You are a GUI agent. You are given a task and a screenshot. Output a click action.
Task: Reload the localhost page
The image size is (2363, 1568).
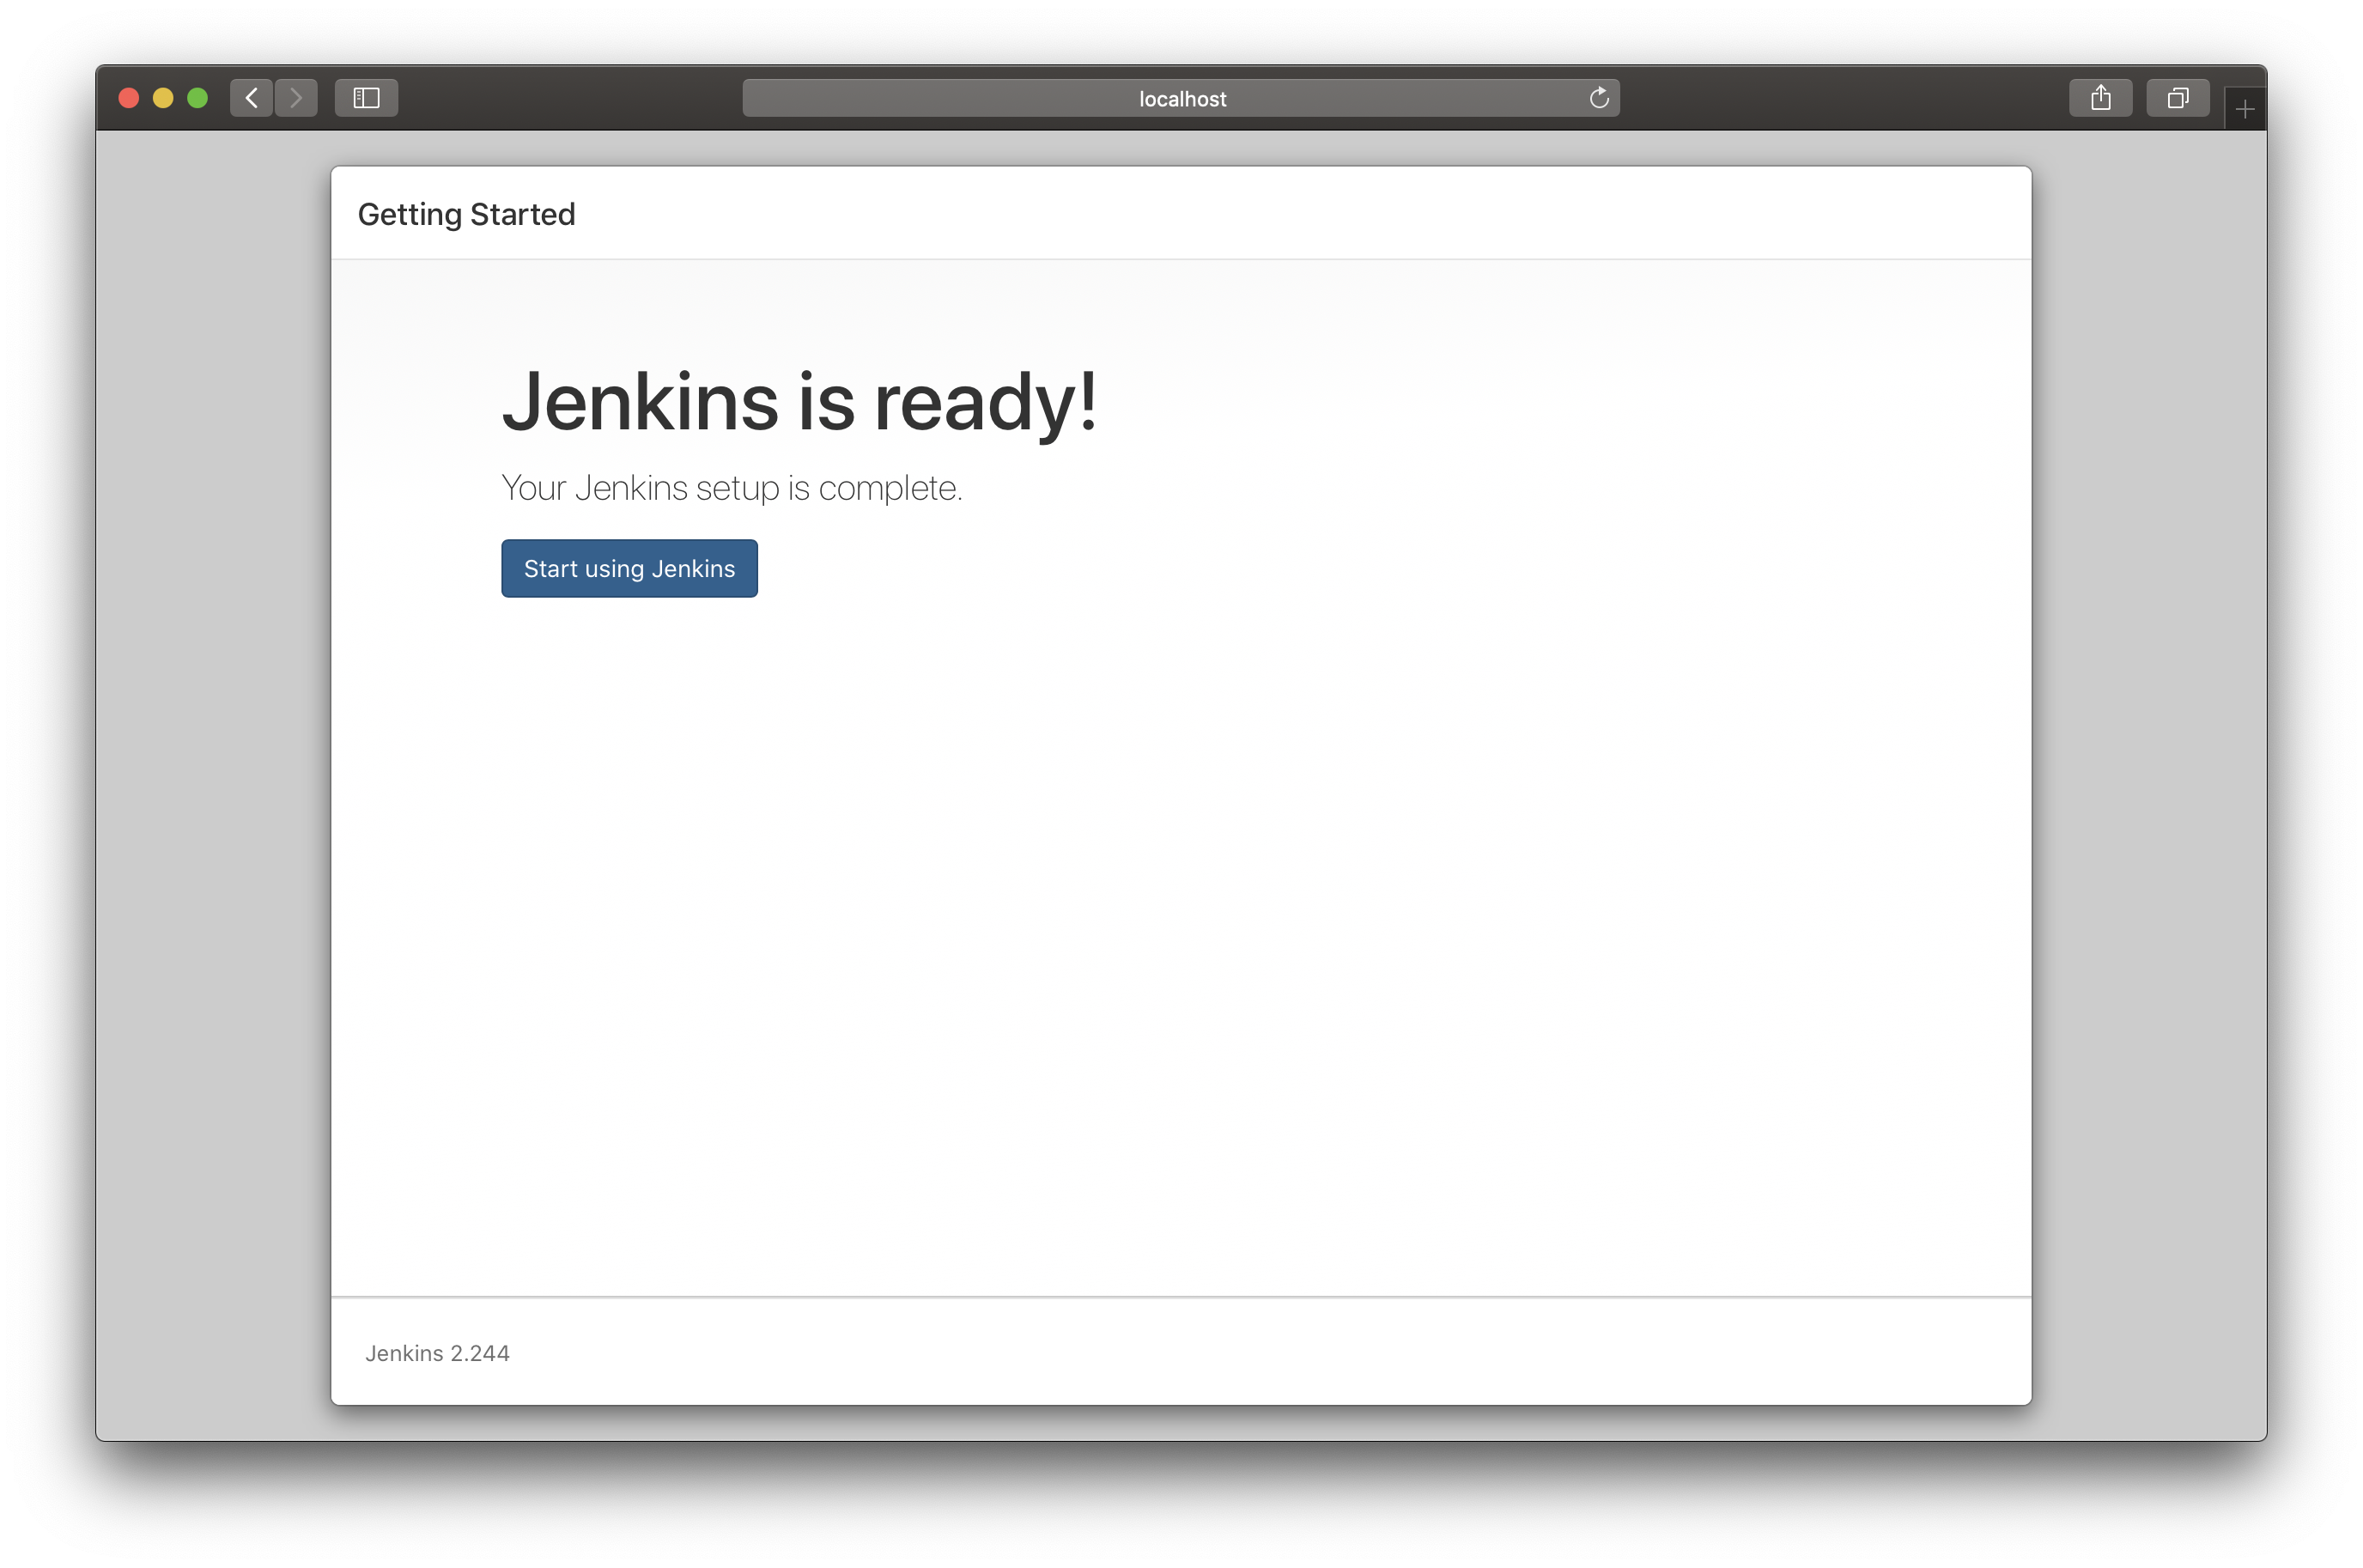click(1598, 98)
